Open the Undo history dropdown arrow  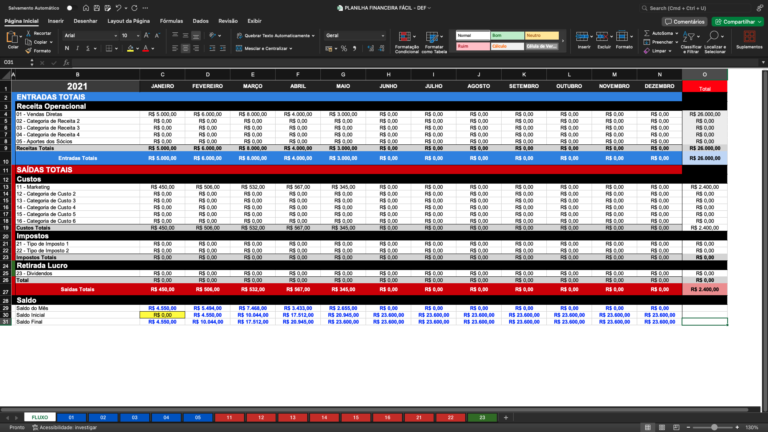click(126, 8)
